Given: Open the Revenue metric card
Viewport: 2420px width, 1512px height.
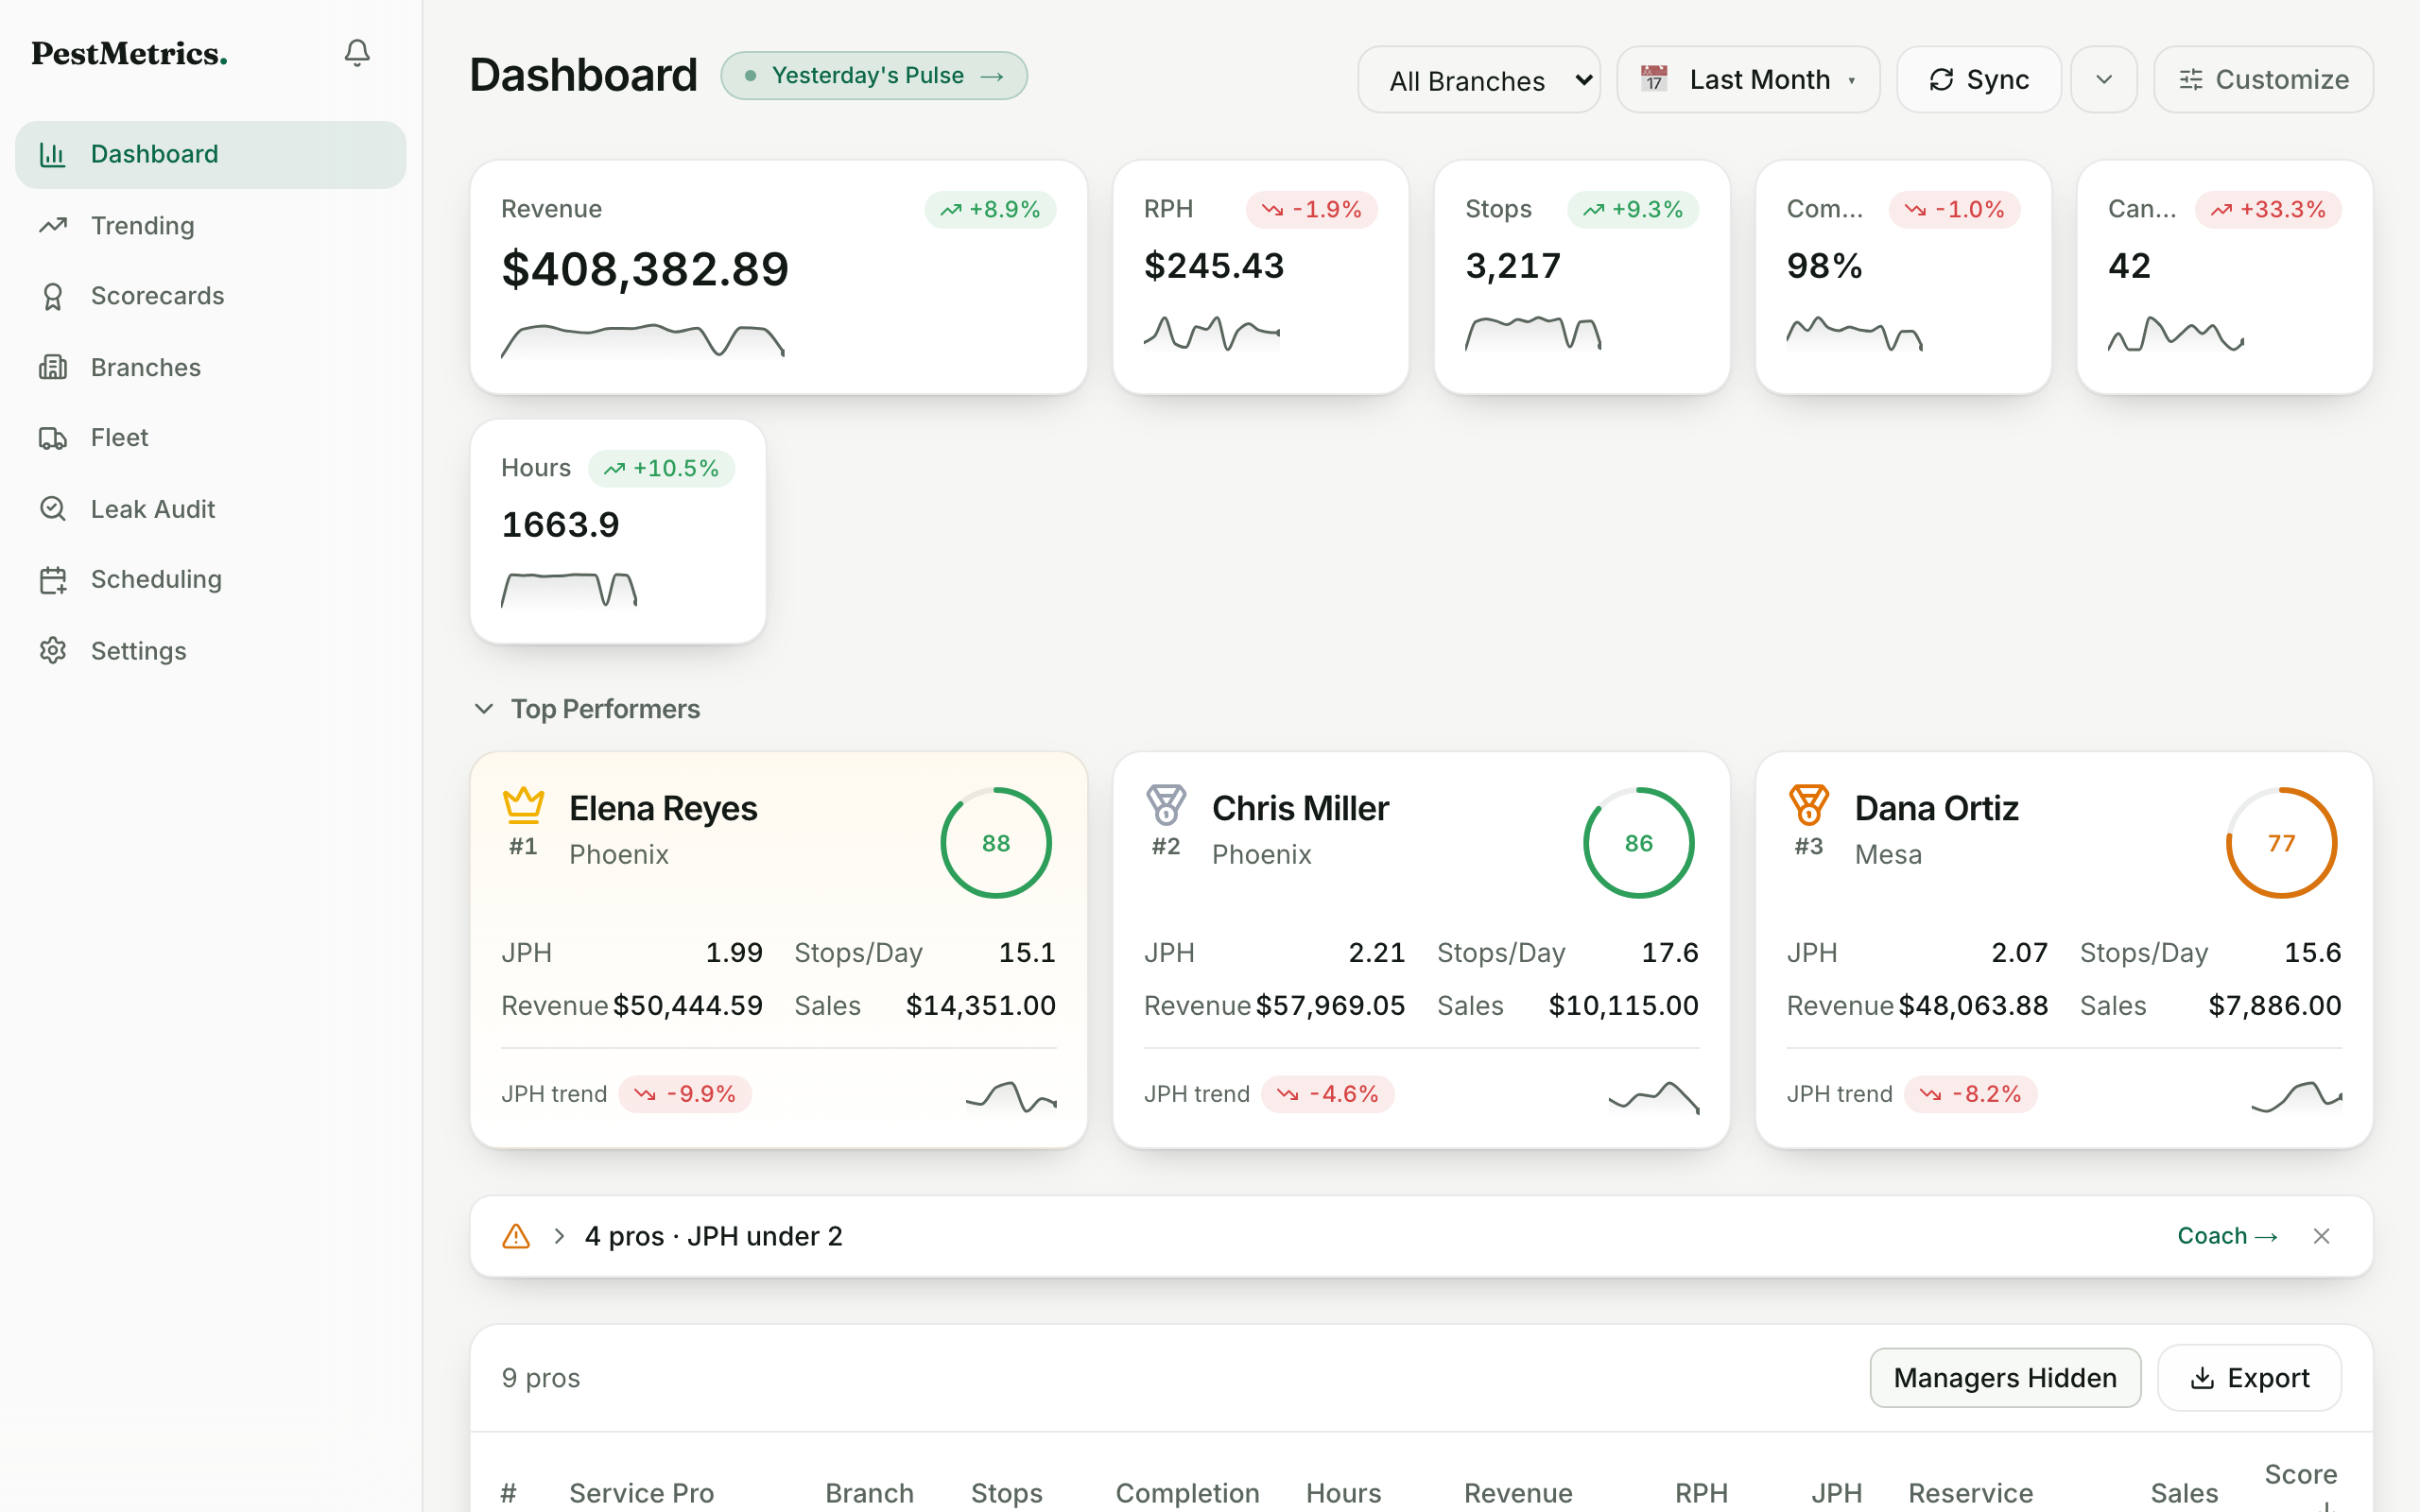Looking at the screenshot, I should [778, 277].
